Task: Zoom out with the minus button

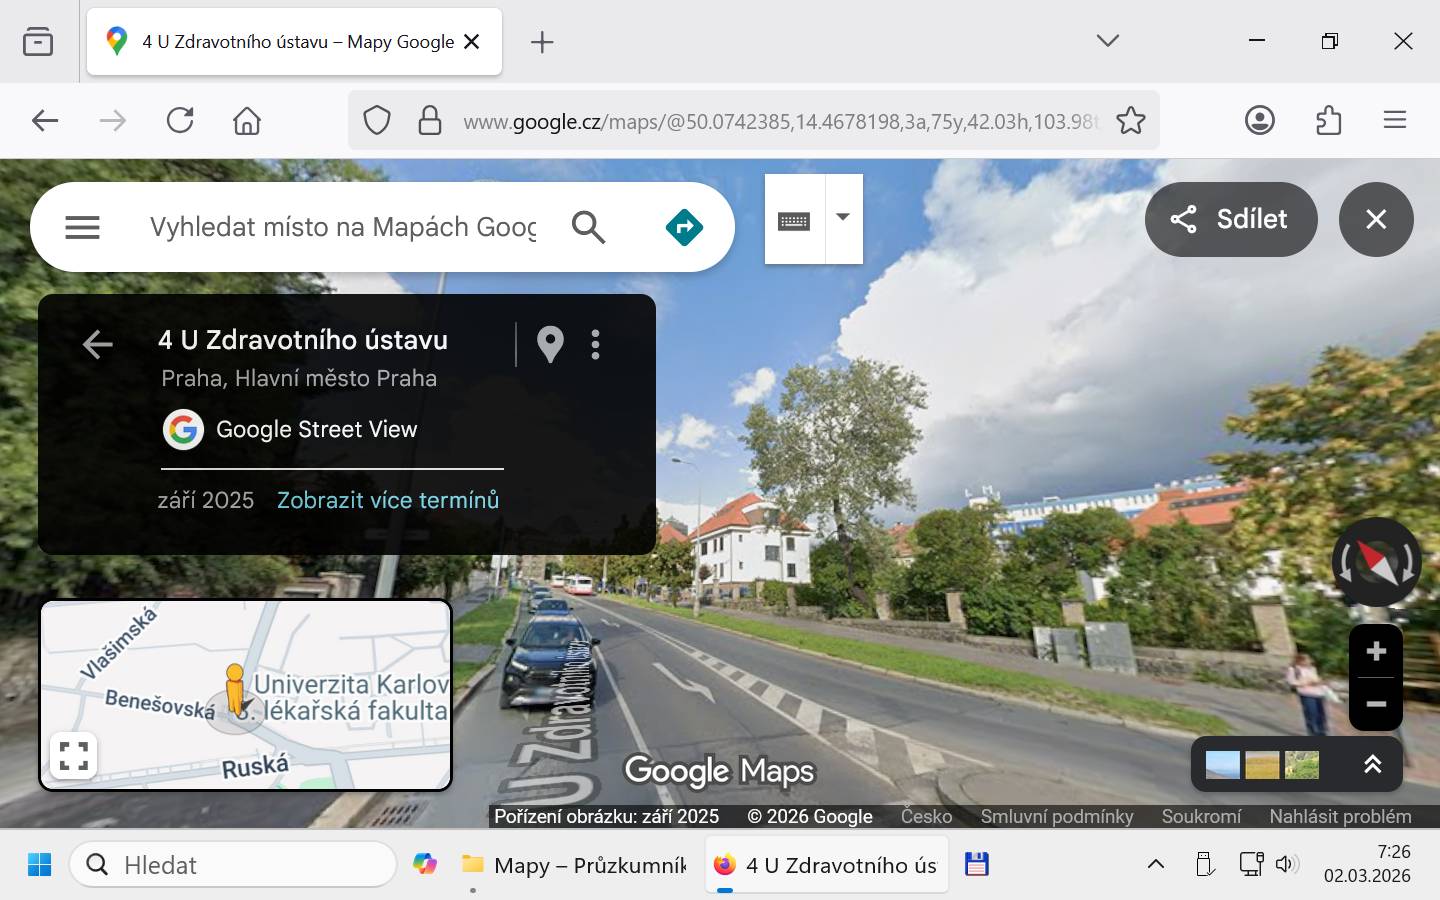Action: [x=1376, y=704]
